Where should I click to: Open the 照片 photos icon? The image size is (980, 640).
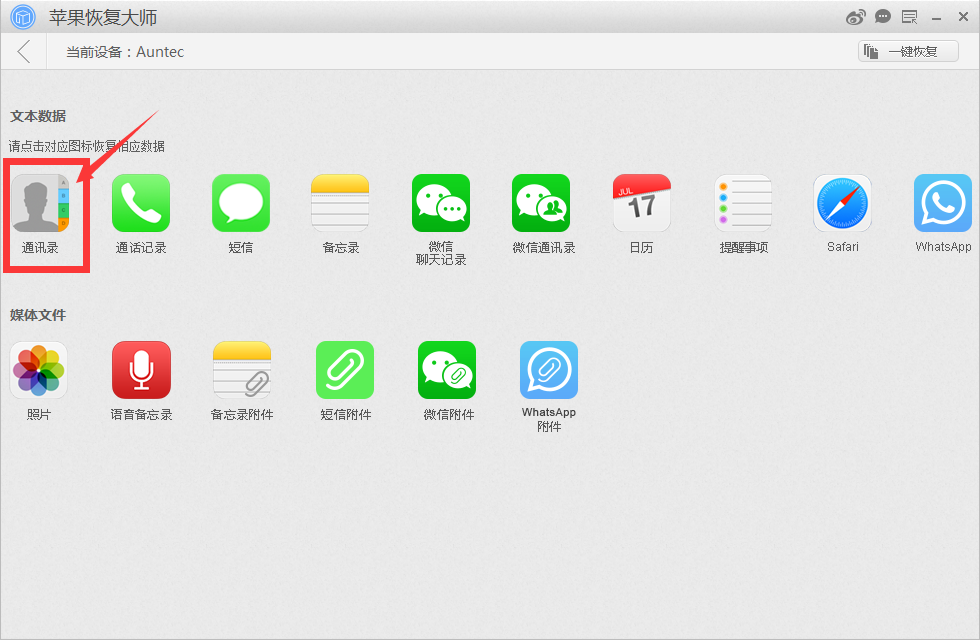click(39, 370)
